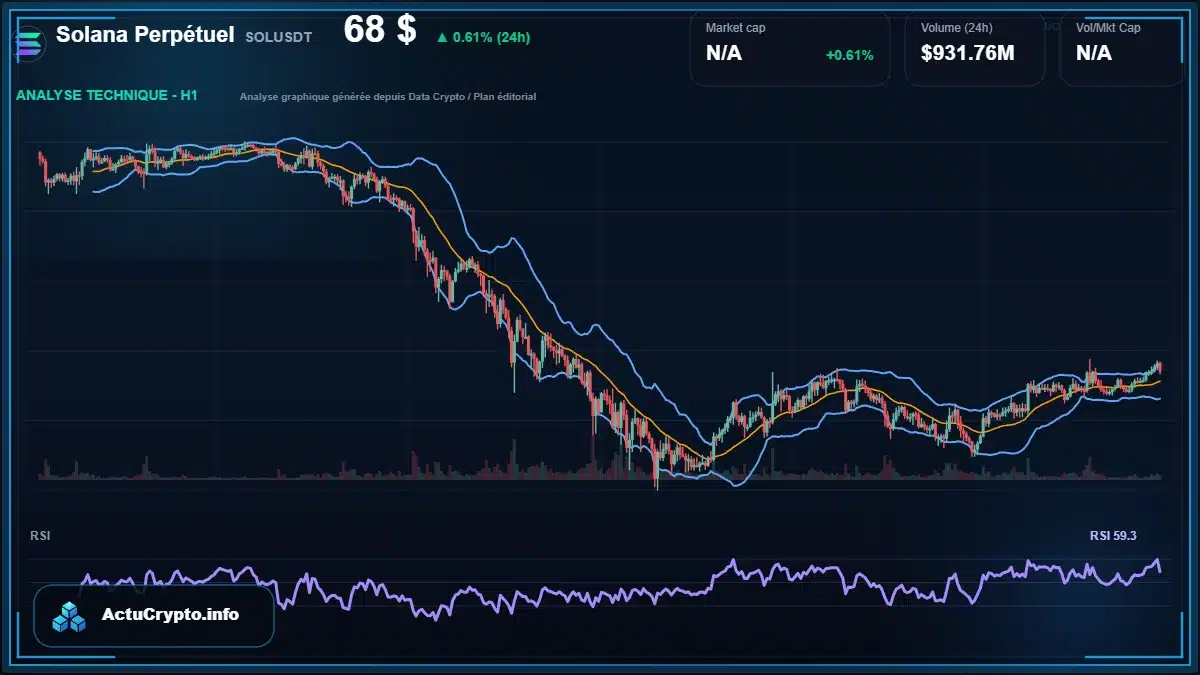The height and width of the screenshot is (675, 1200).
Task: Click the 'Analyse graphique générée depuis Data Crypto' subtitle
Action: pyautogui.click(x=388, y=97)
